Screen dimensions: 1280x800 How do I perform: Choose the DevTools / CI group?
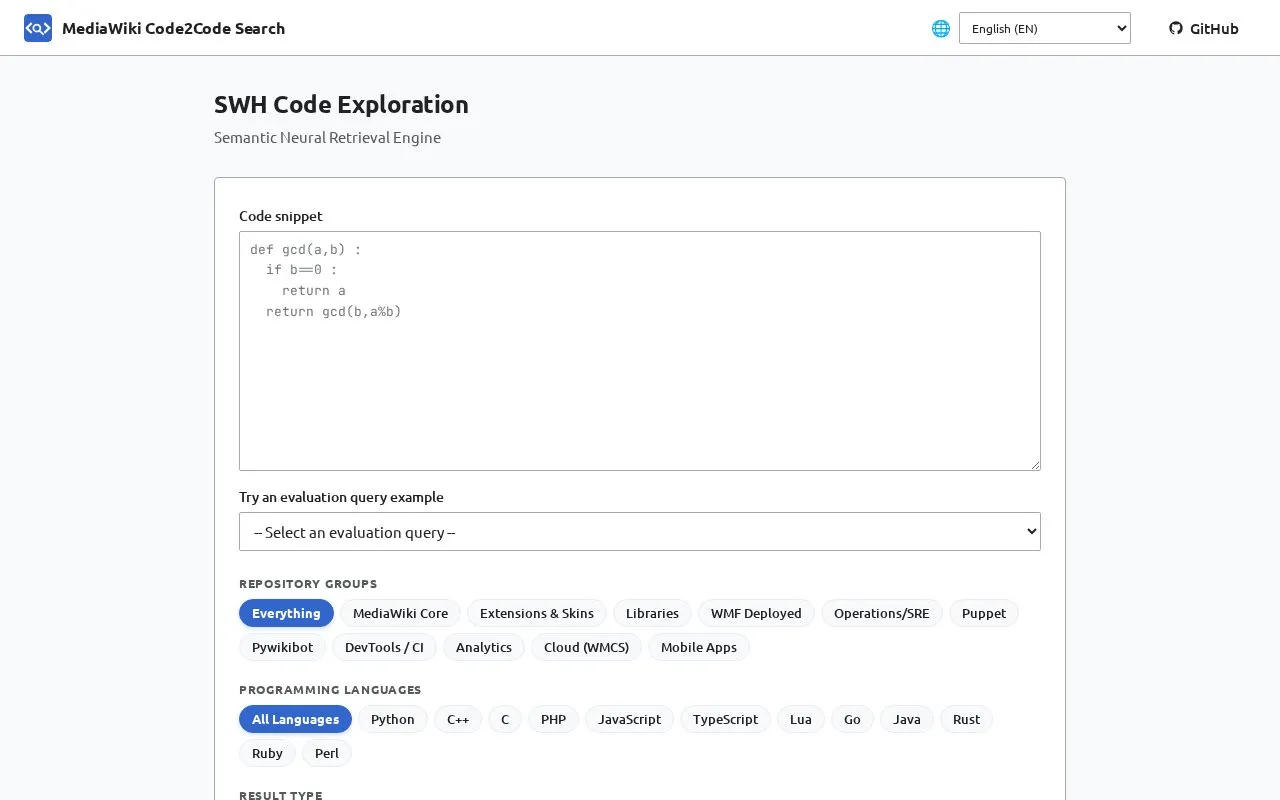click(x=384, y=647)
